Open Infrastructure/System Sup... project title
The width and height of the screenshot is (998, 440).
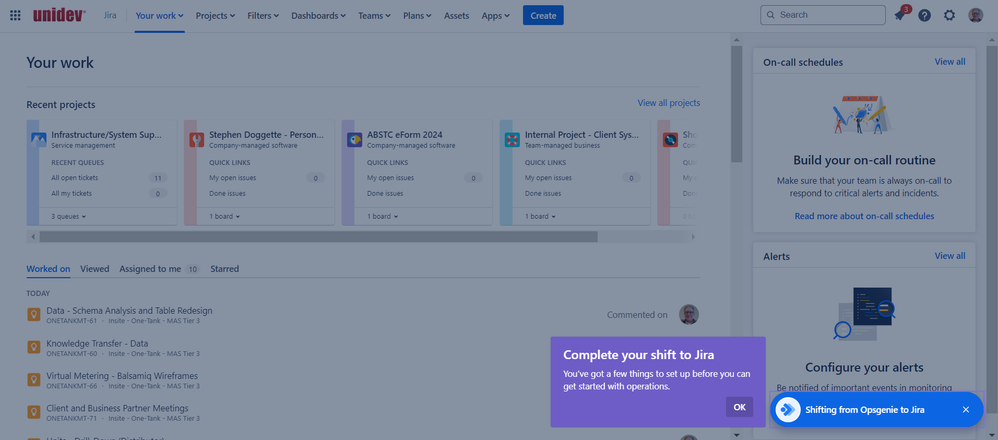coord(106,135)
